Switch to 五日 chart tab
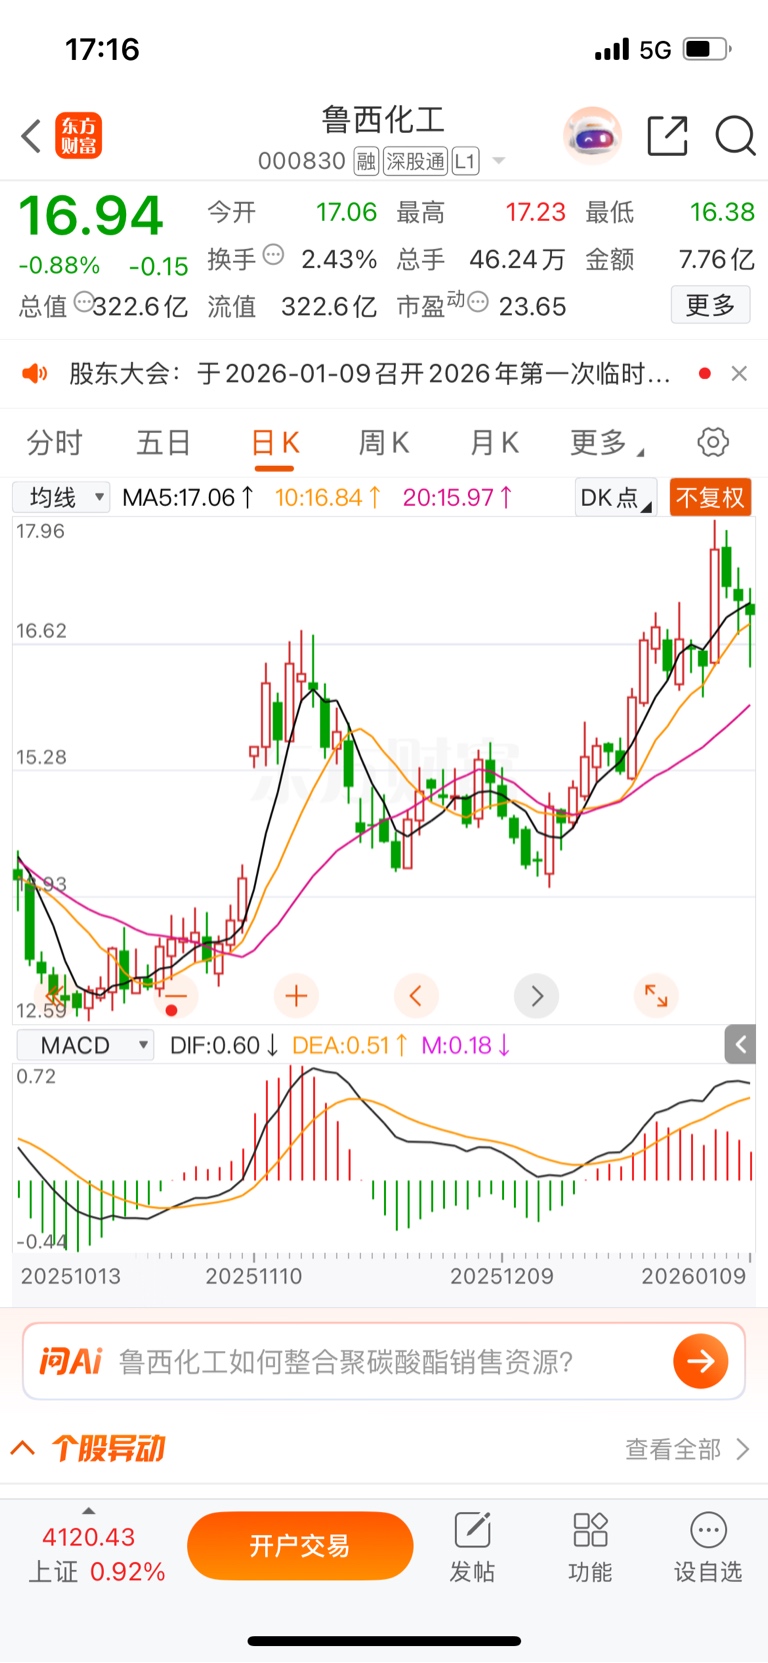Screen dimensions: 768x1663 click(x=163, y=442)
